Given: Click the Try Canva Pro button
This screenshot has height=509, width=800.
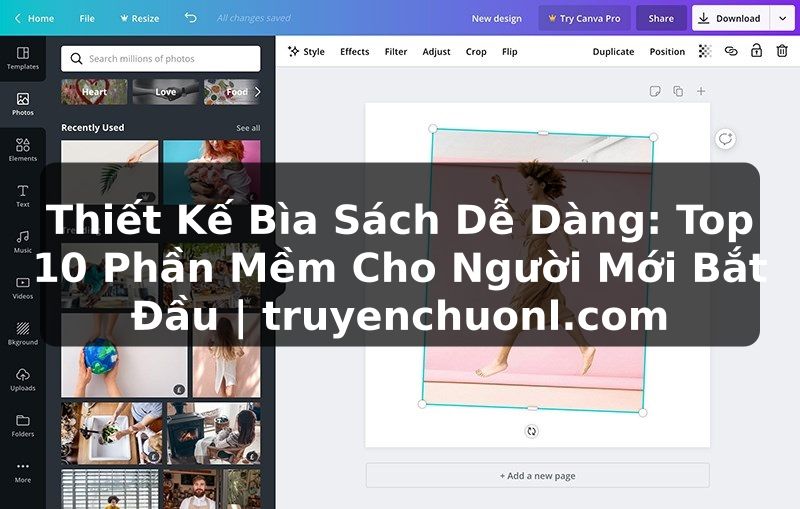Looking at the screenshot, I should click(584, 18).
